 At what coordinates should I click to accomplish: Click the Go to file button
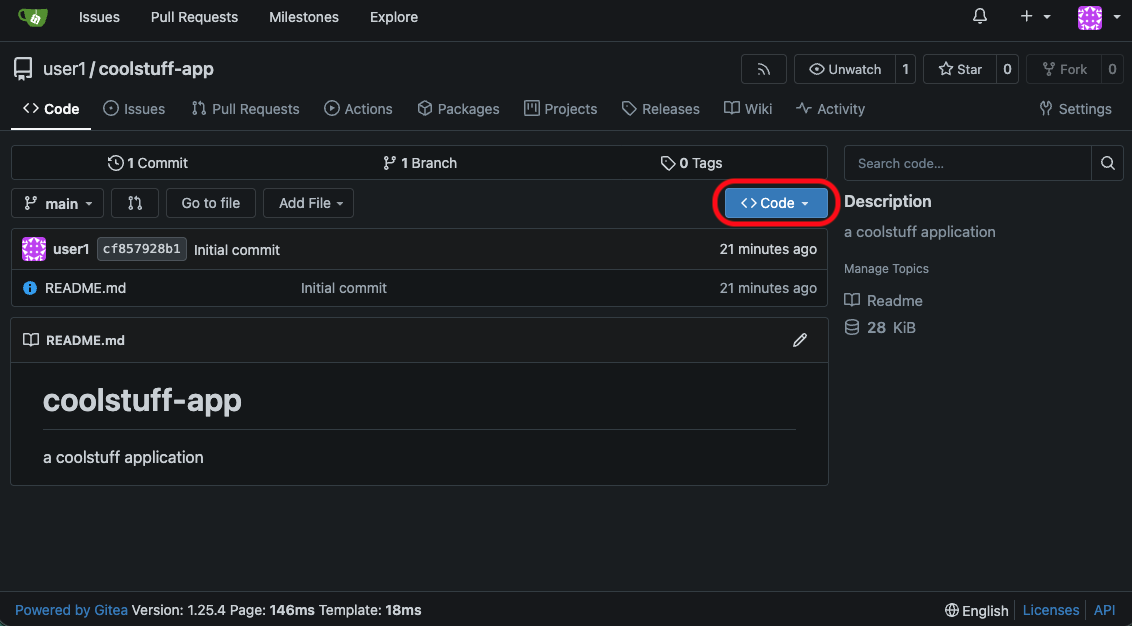211,203
